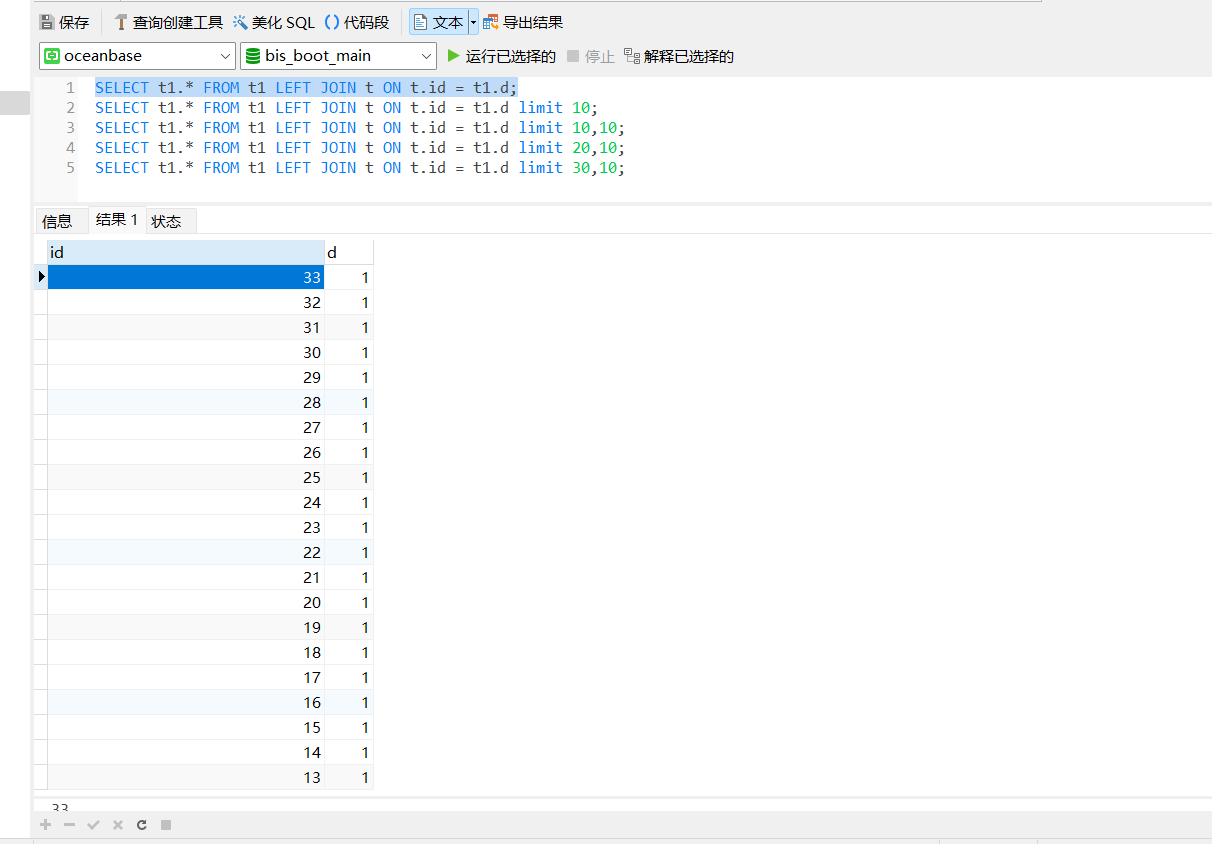Select the cell with id 18
Screen dimensions: 1212x844
186,652
